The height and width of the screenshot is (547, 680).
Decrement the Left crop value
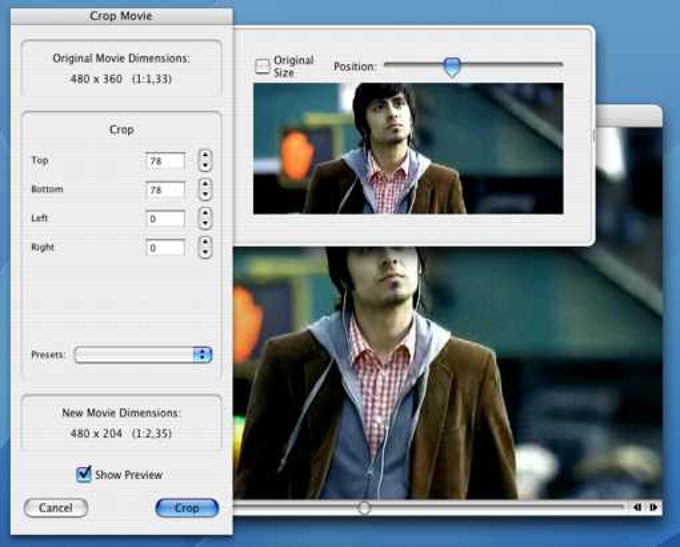(x=205, y=224)
